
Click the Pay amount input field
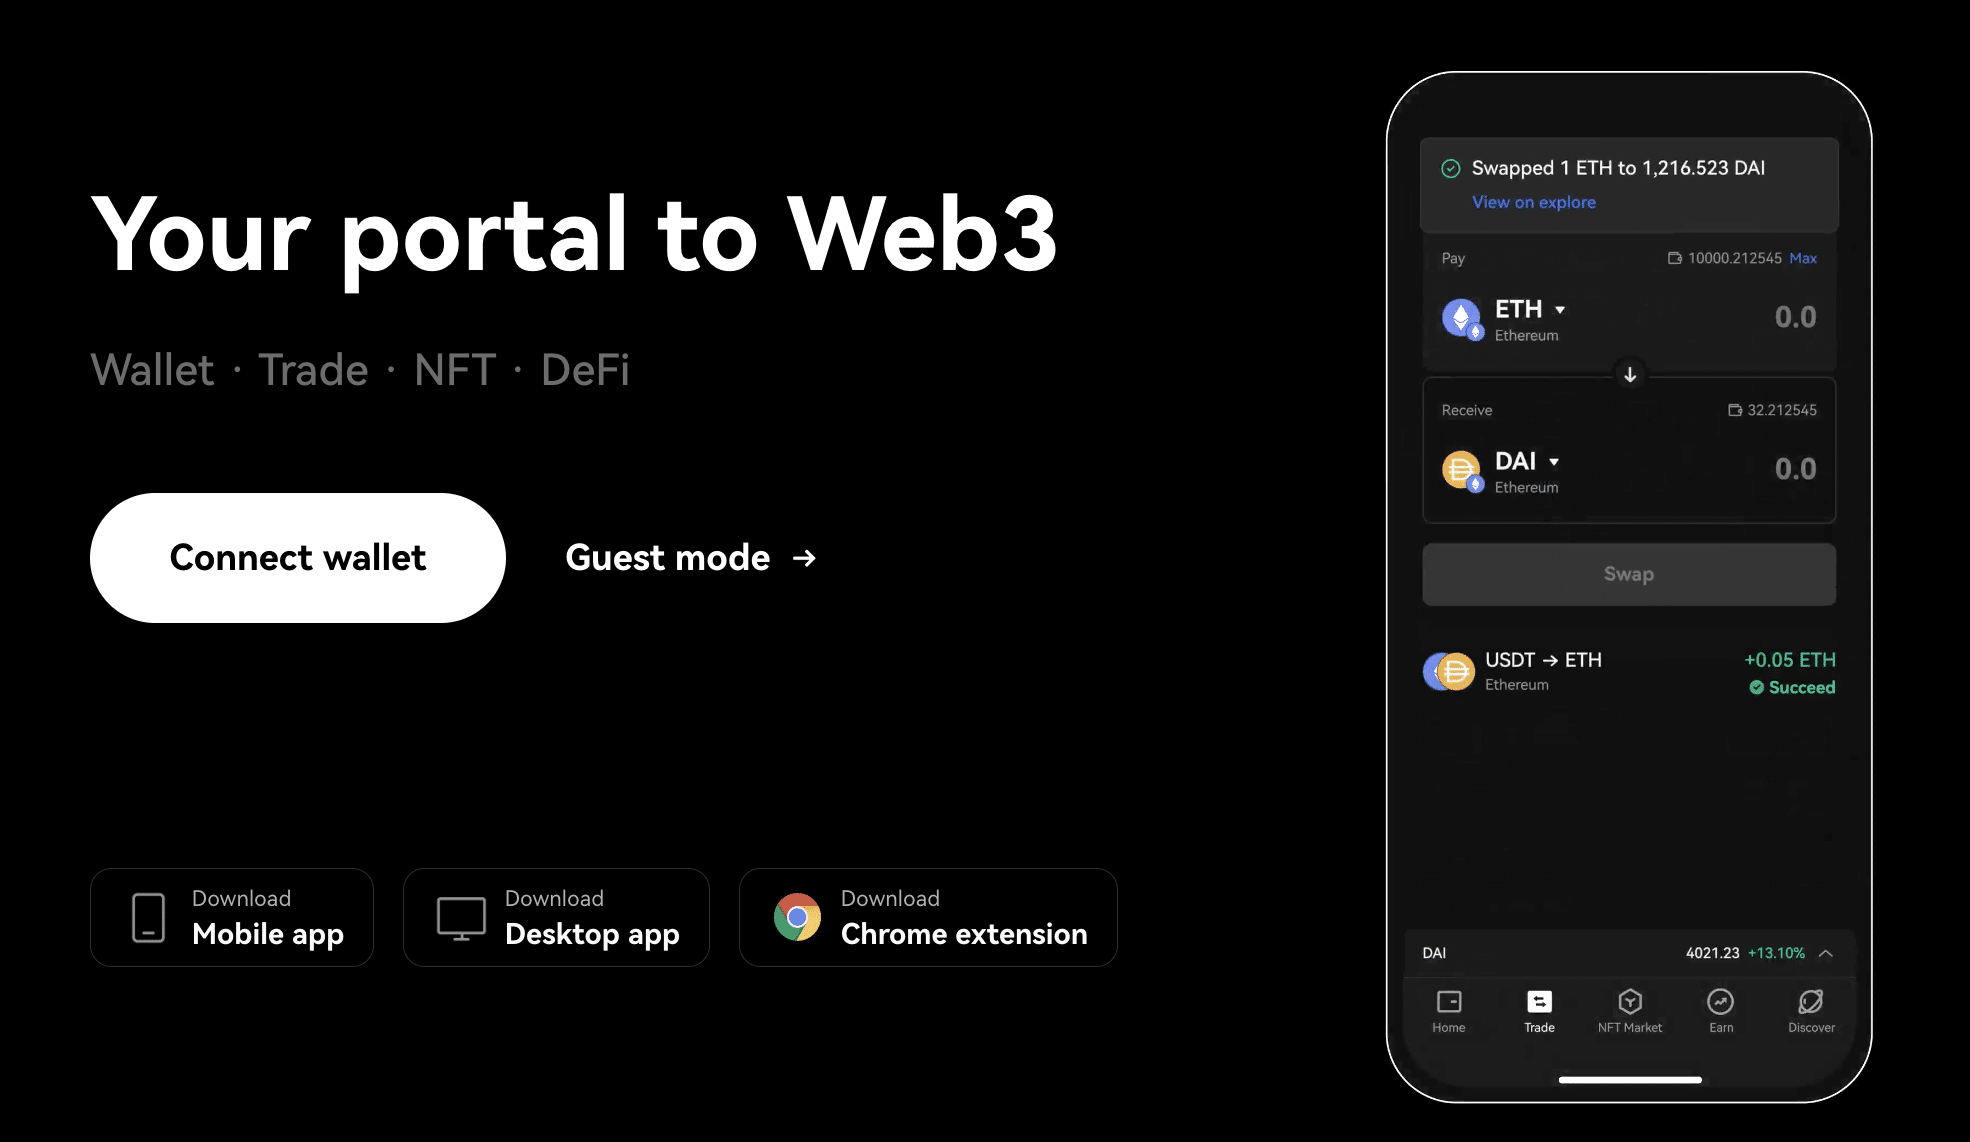coord(1795,317)
